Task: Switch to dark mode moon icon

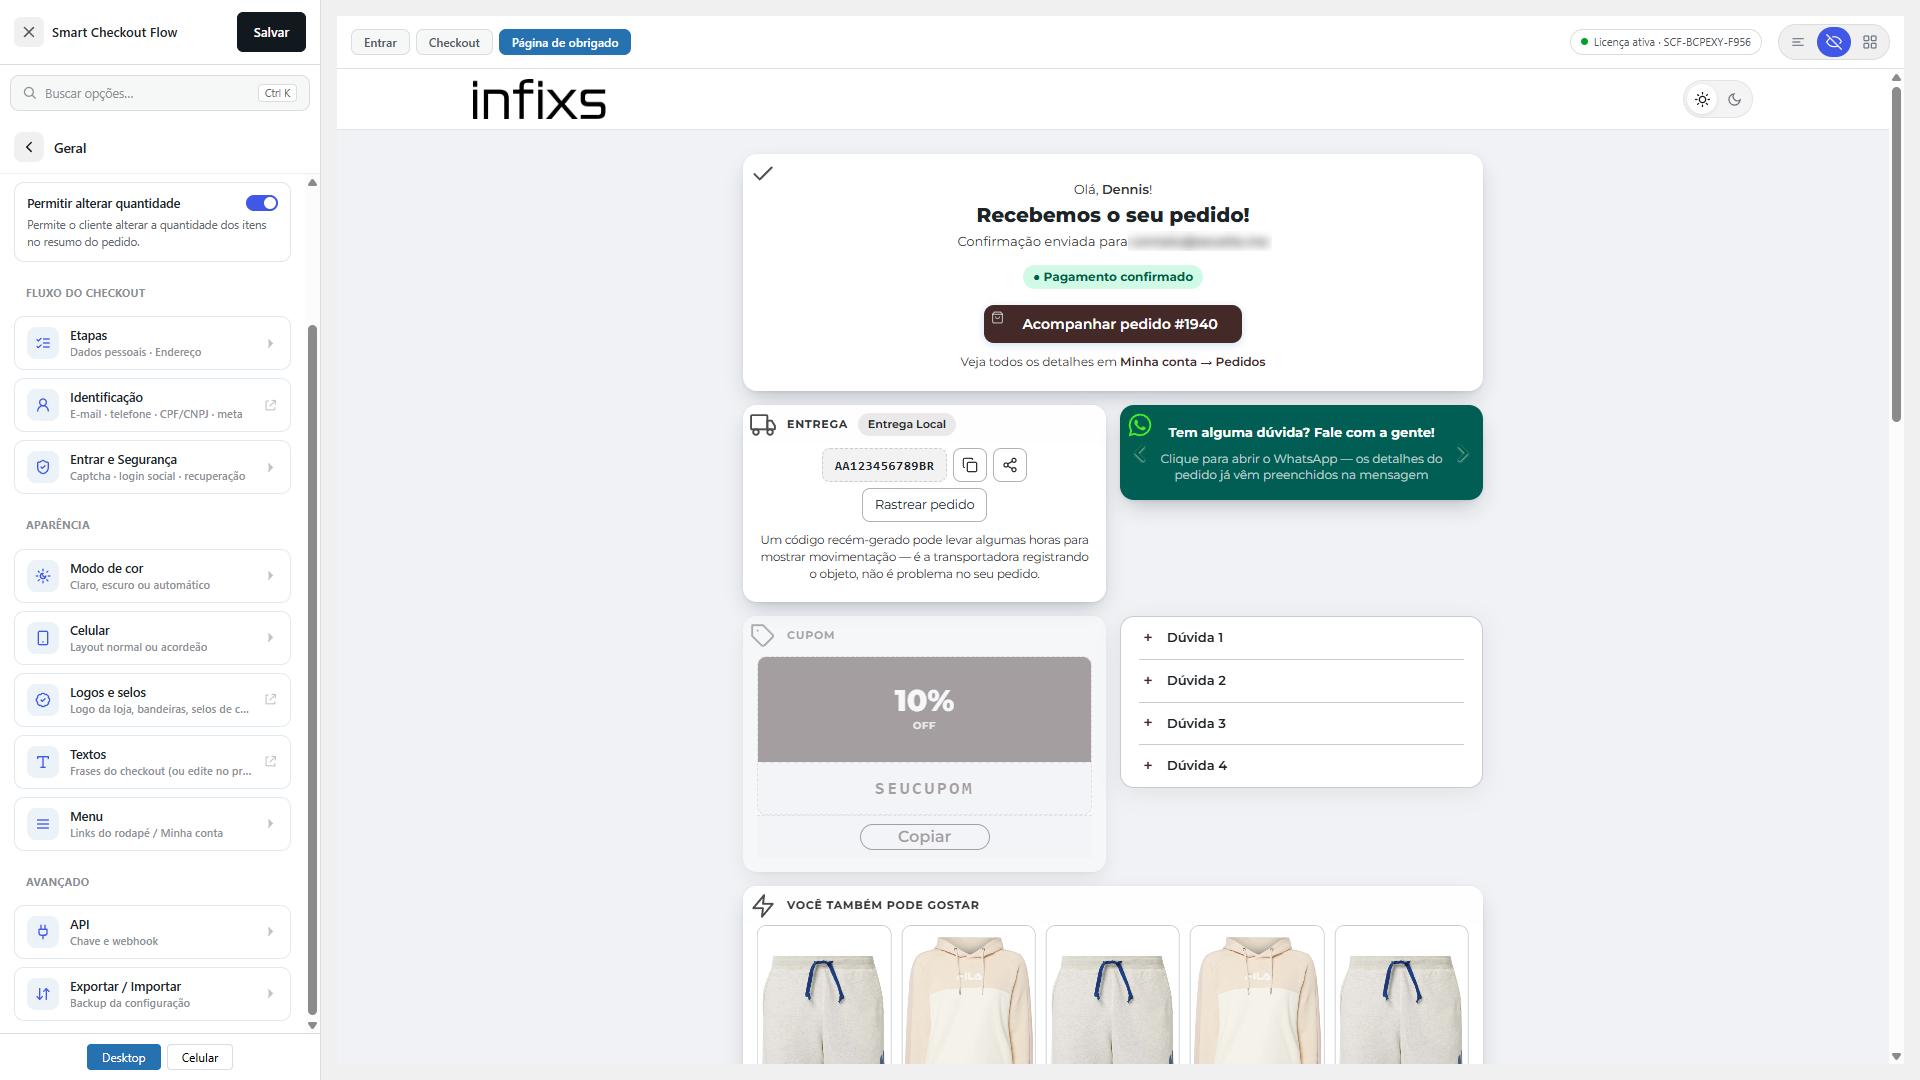Action: (x=1735, y=99)
